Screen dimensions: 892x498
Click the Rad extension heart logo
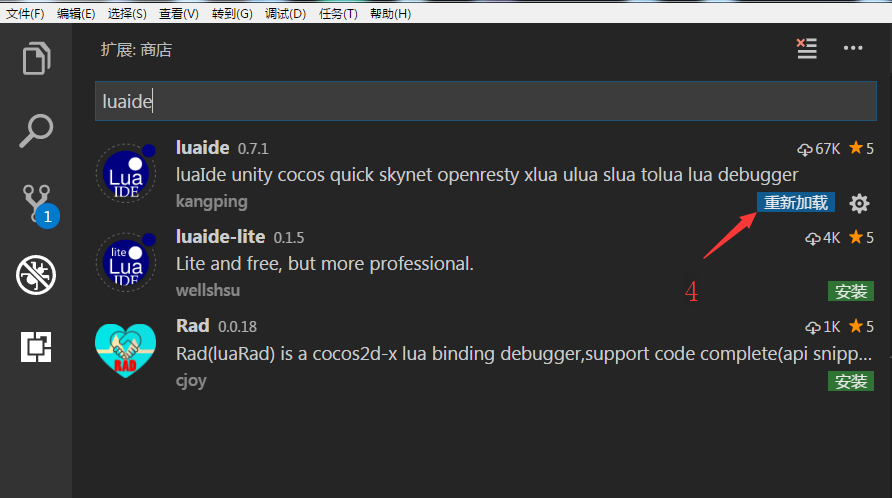pyautogui.click(x=125, y=351)
